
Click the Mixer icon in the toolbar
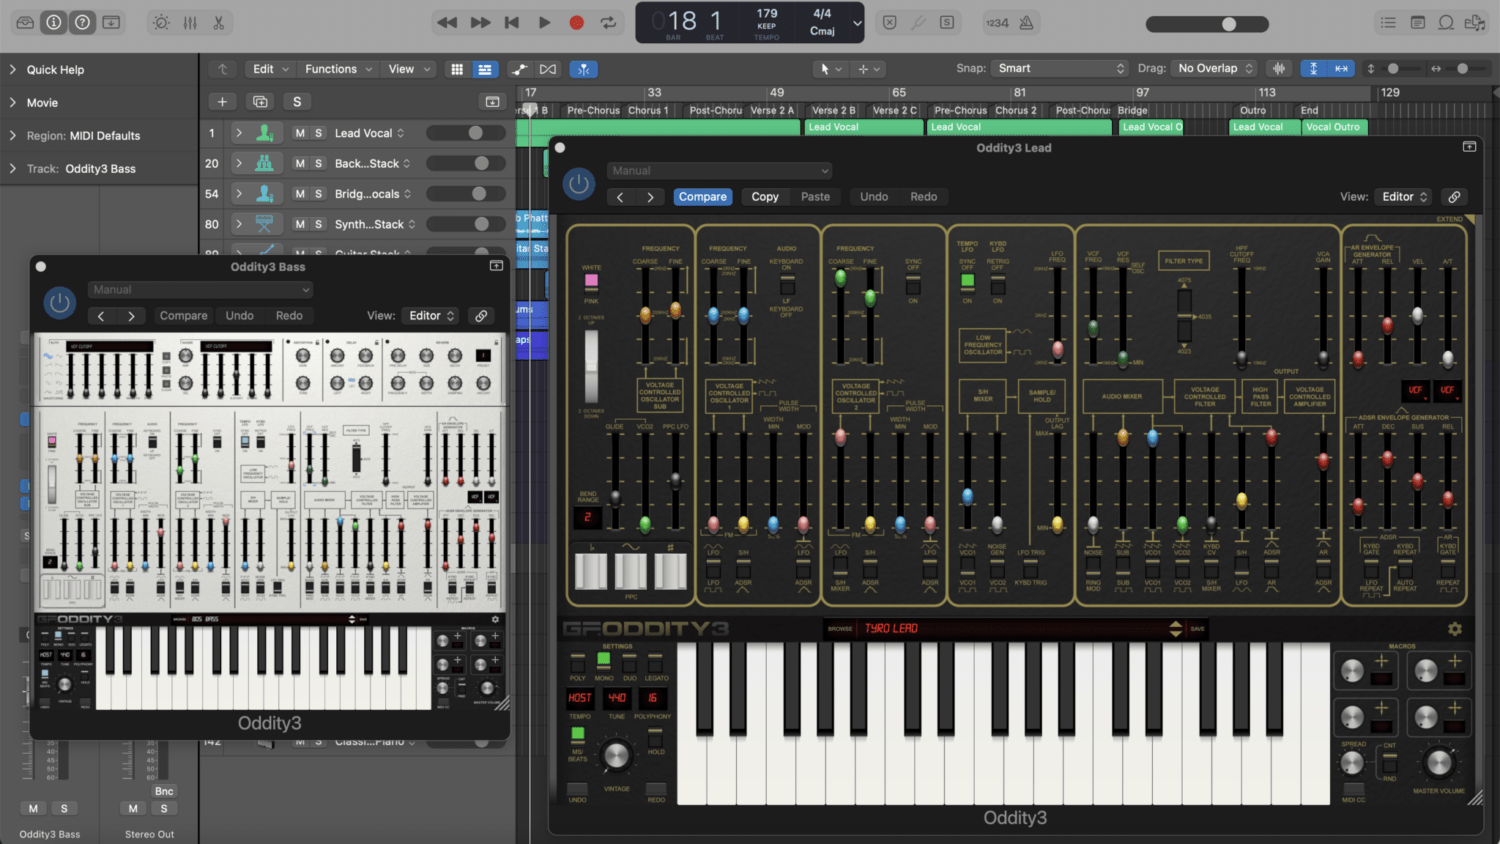point(190,22)
